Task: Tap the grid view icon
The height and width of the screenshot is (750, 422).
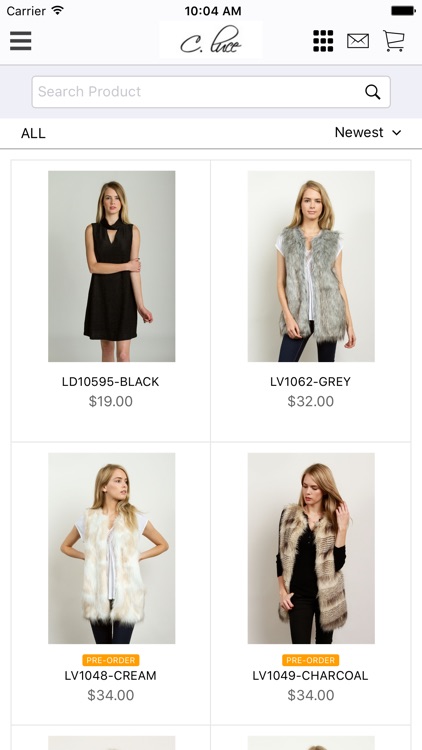Action: pos(323,41)
